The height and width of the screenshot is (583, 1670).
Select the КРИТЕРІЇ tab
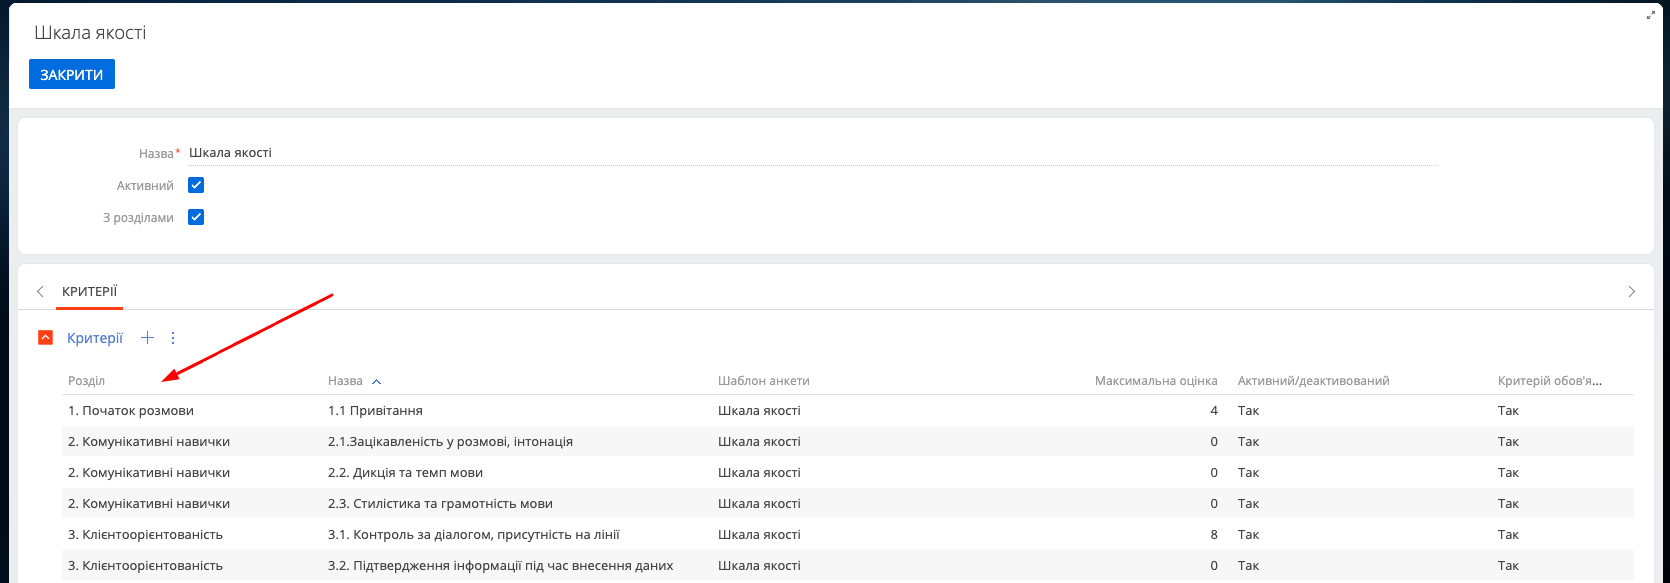click(x=90, y=292)
